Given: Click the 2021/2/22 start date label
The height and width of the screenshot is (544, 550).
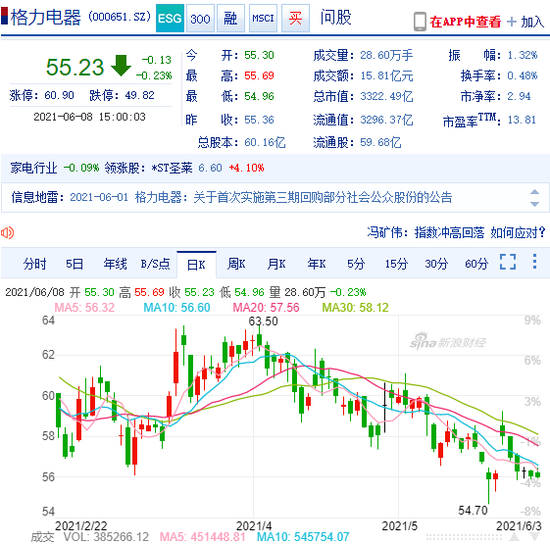Looking at the screenshot, I should click(81, 526).
